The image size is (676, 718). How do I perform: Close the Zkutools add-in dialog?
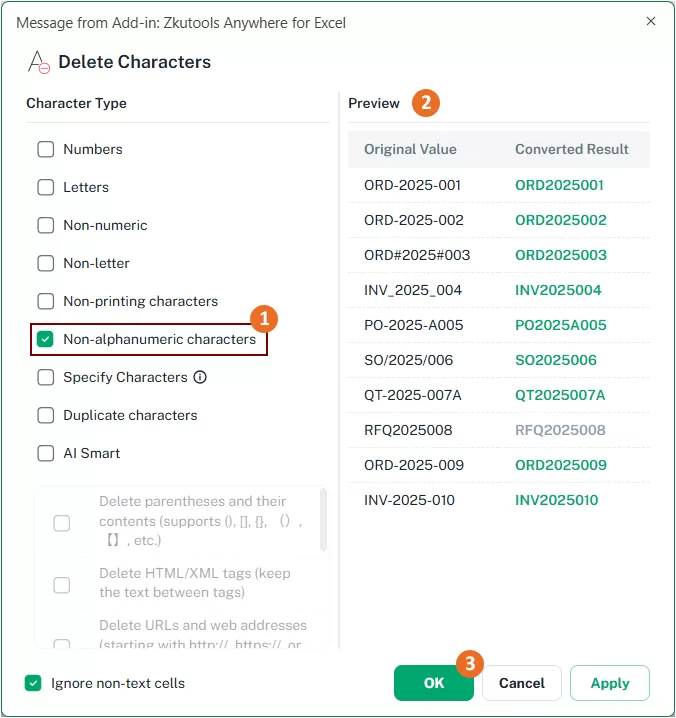651,21
